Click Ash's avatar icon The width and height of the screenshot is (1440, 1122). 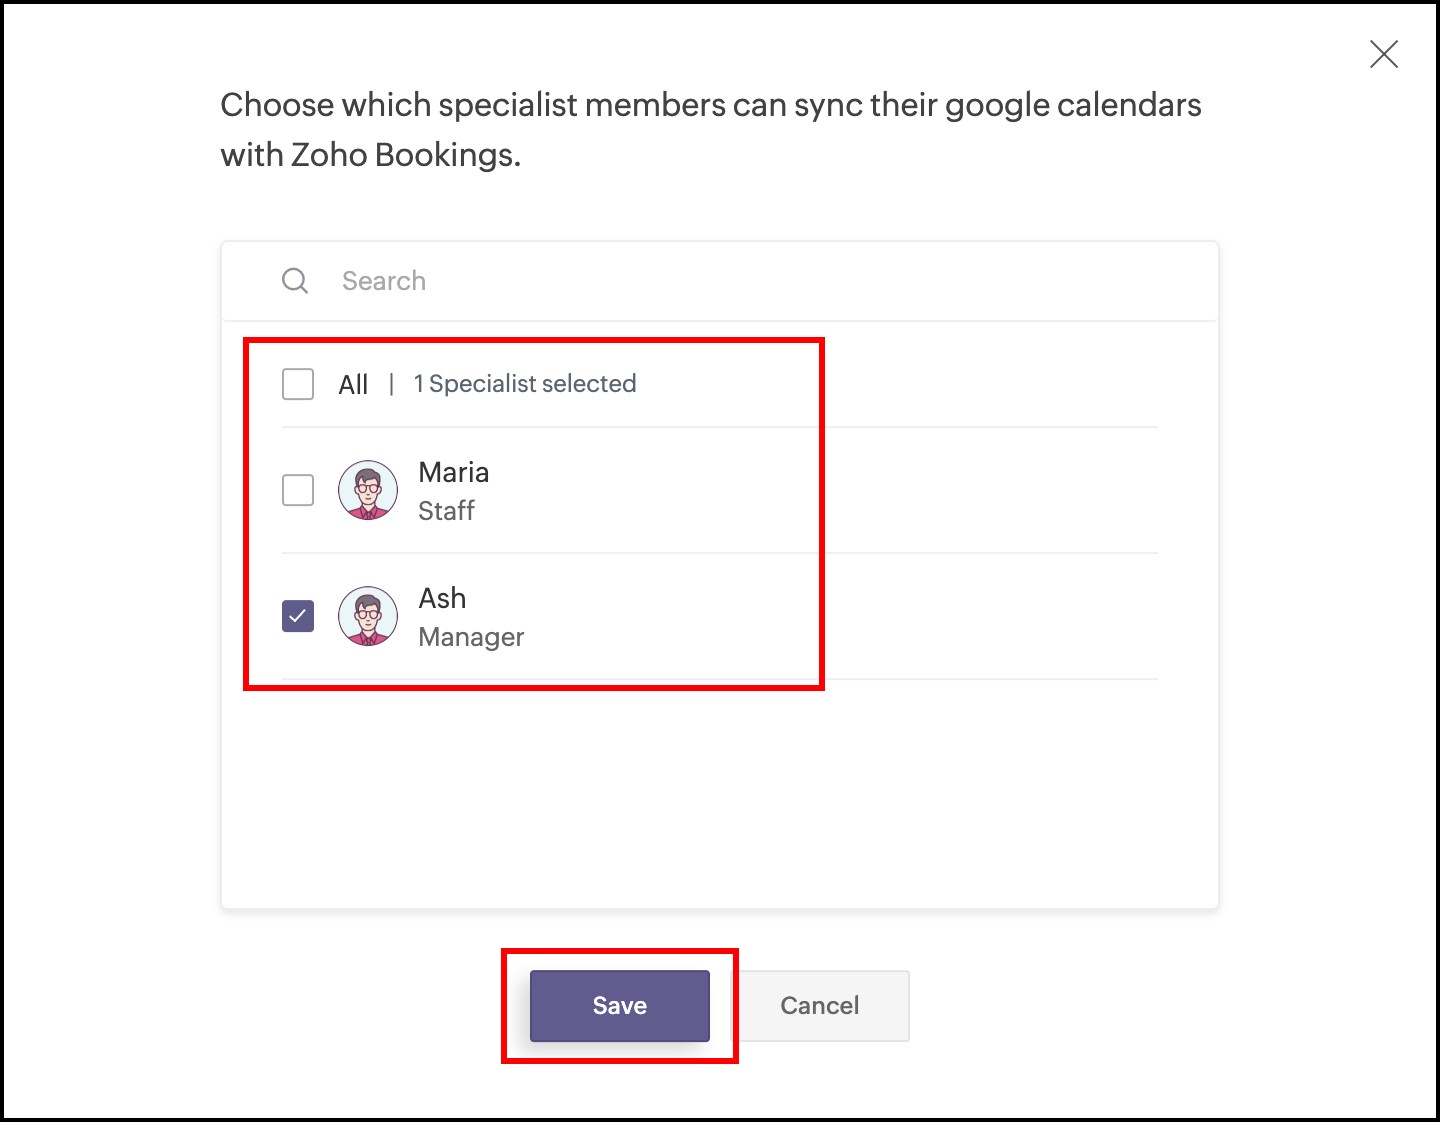pos(368,616)
